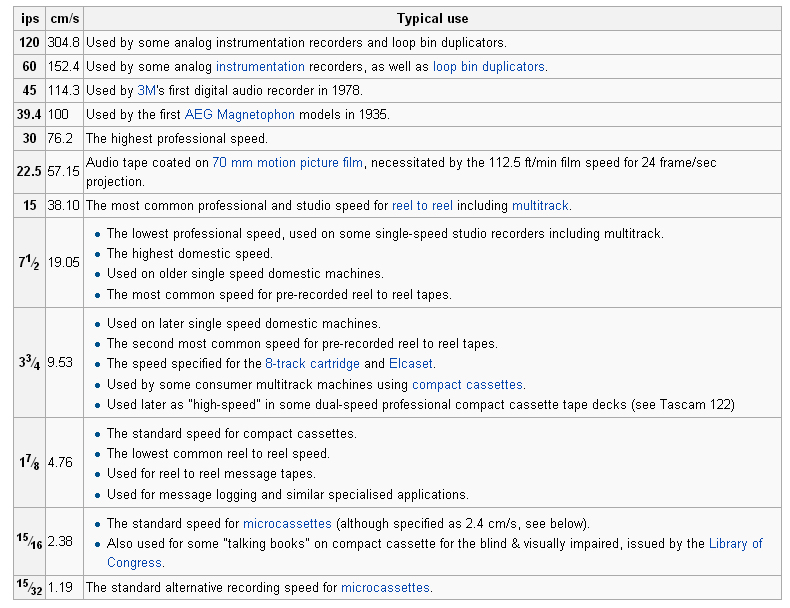Select the 304.8 cm/s value cell
The image size is (790, 608).
pos(63,43)
